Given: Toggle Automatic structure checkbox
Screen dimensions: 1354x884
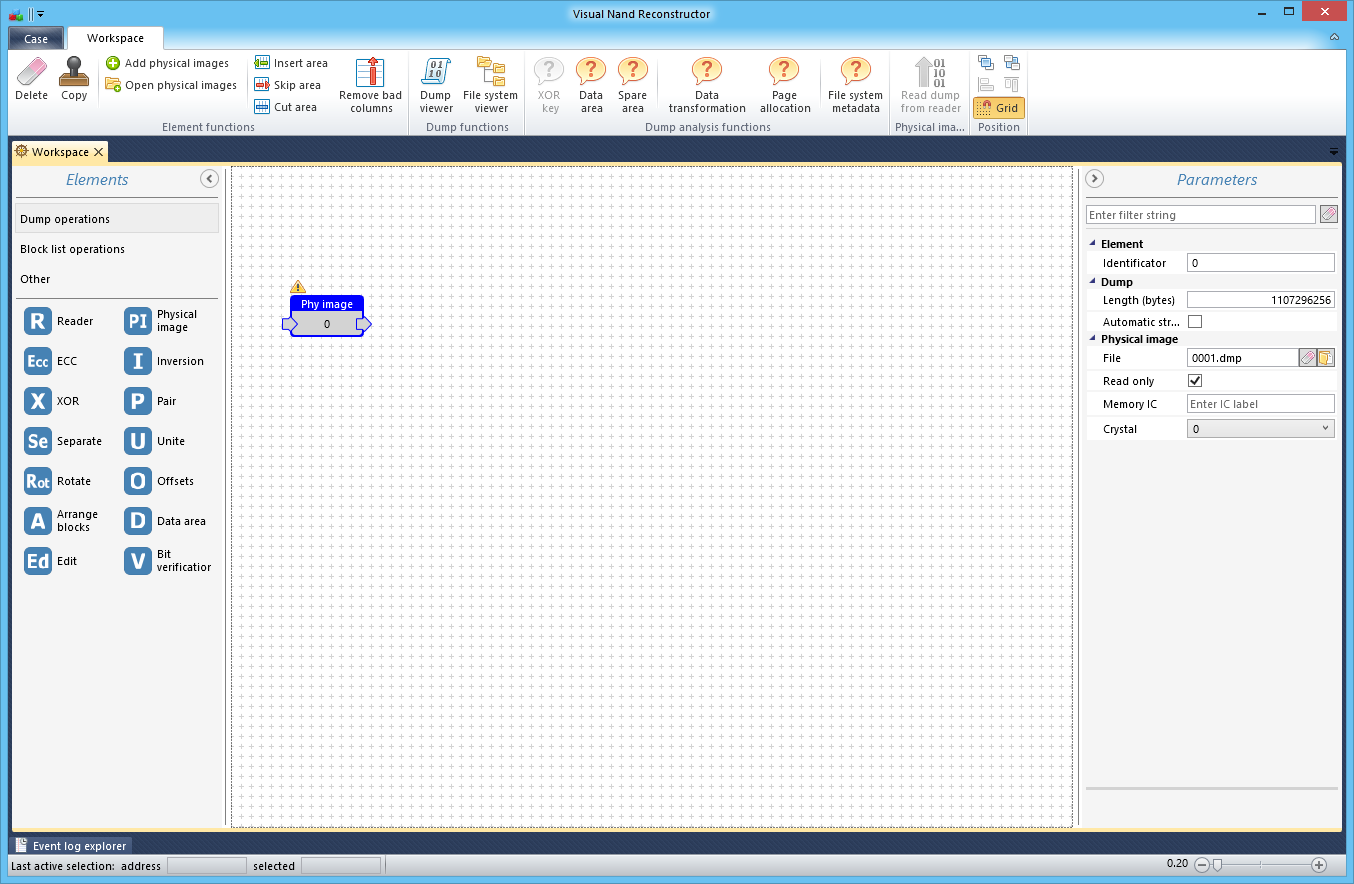Looking at the screenshot, I should coord(1195,322).
